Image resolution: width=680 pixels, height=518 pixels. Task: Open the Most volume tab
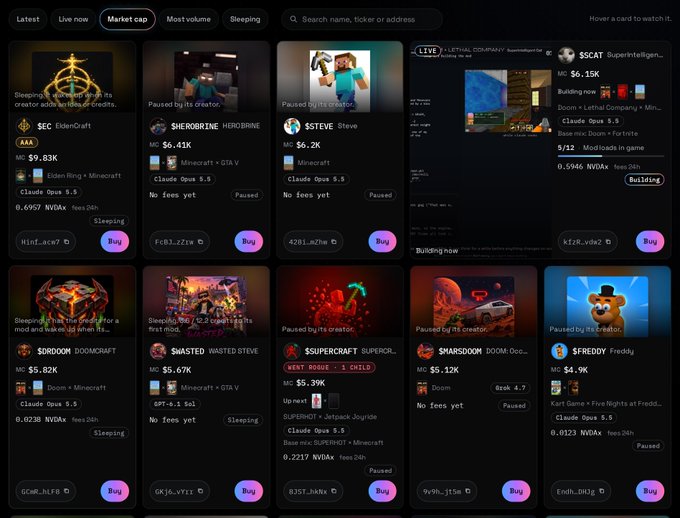pyautogui.click(x=189, y=19)
